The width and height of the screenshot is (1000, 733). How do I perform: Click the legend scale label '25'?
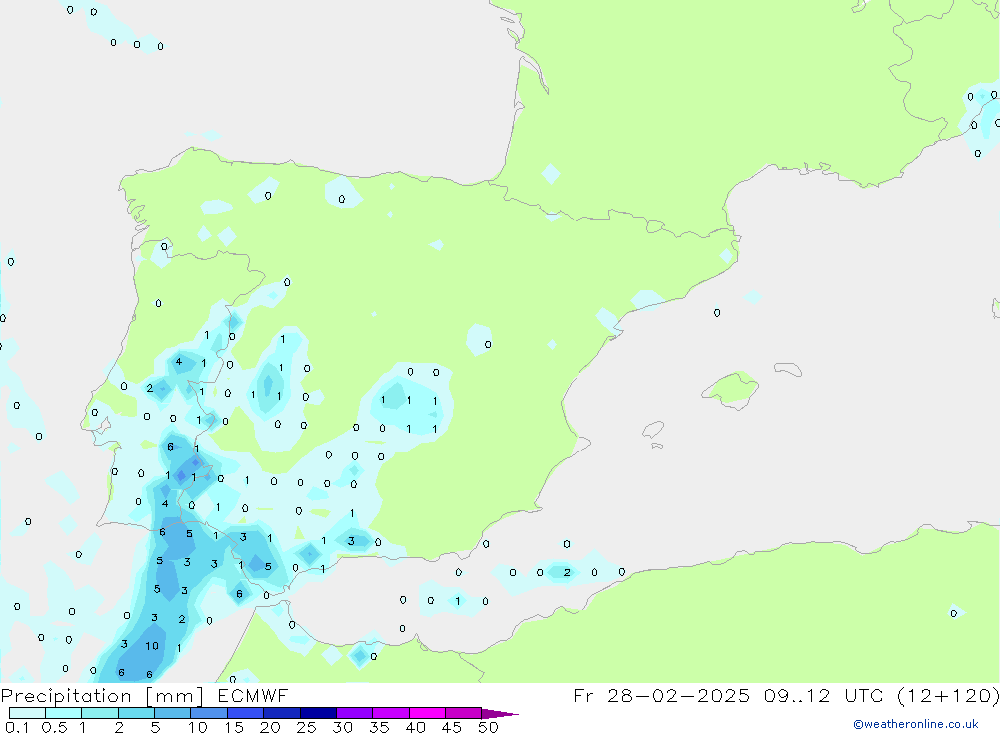coord(306,727)
